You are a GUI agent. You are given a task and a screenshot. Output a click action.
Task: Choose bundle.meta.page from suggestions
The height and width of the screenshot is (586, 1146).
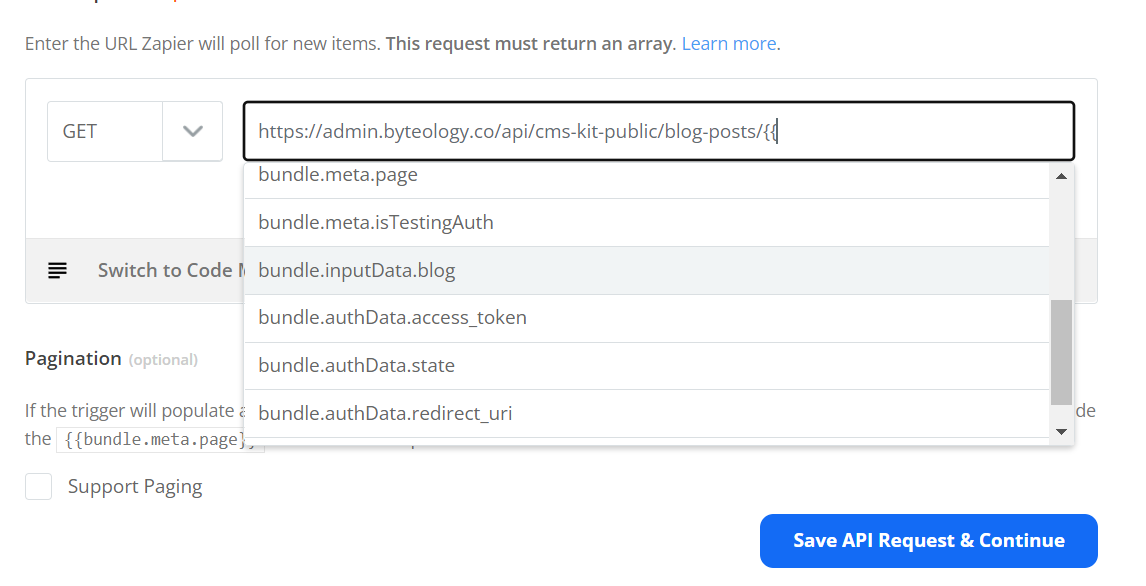tap(647, 176)
